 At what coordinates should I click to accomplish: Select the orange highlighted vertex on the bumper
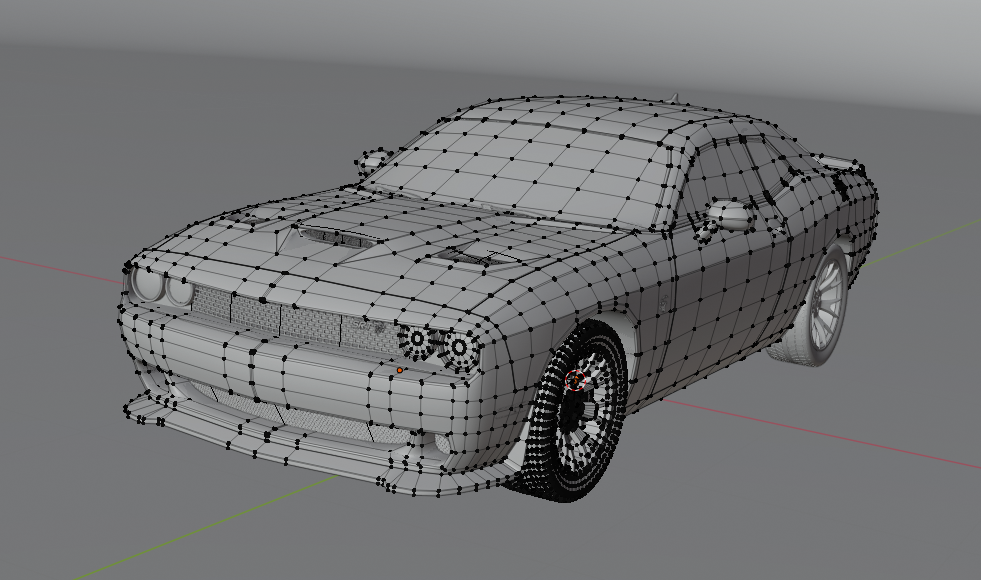tap(400, 370)
